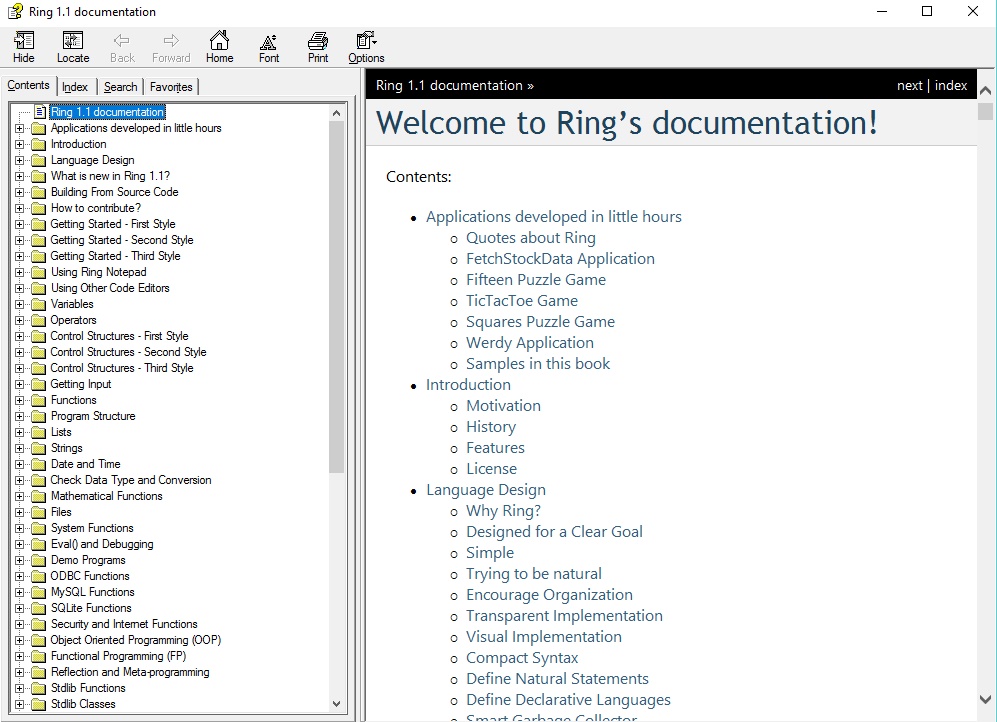This screenshot has width=997, height=722.
Task: Click the help file icon in title bar
Action: click(15, 11)
